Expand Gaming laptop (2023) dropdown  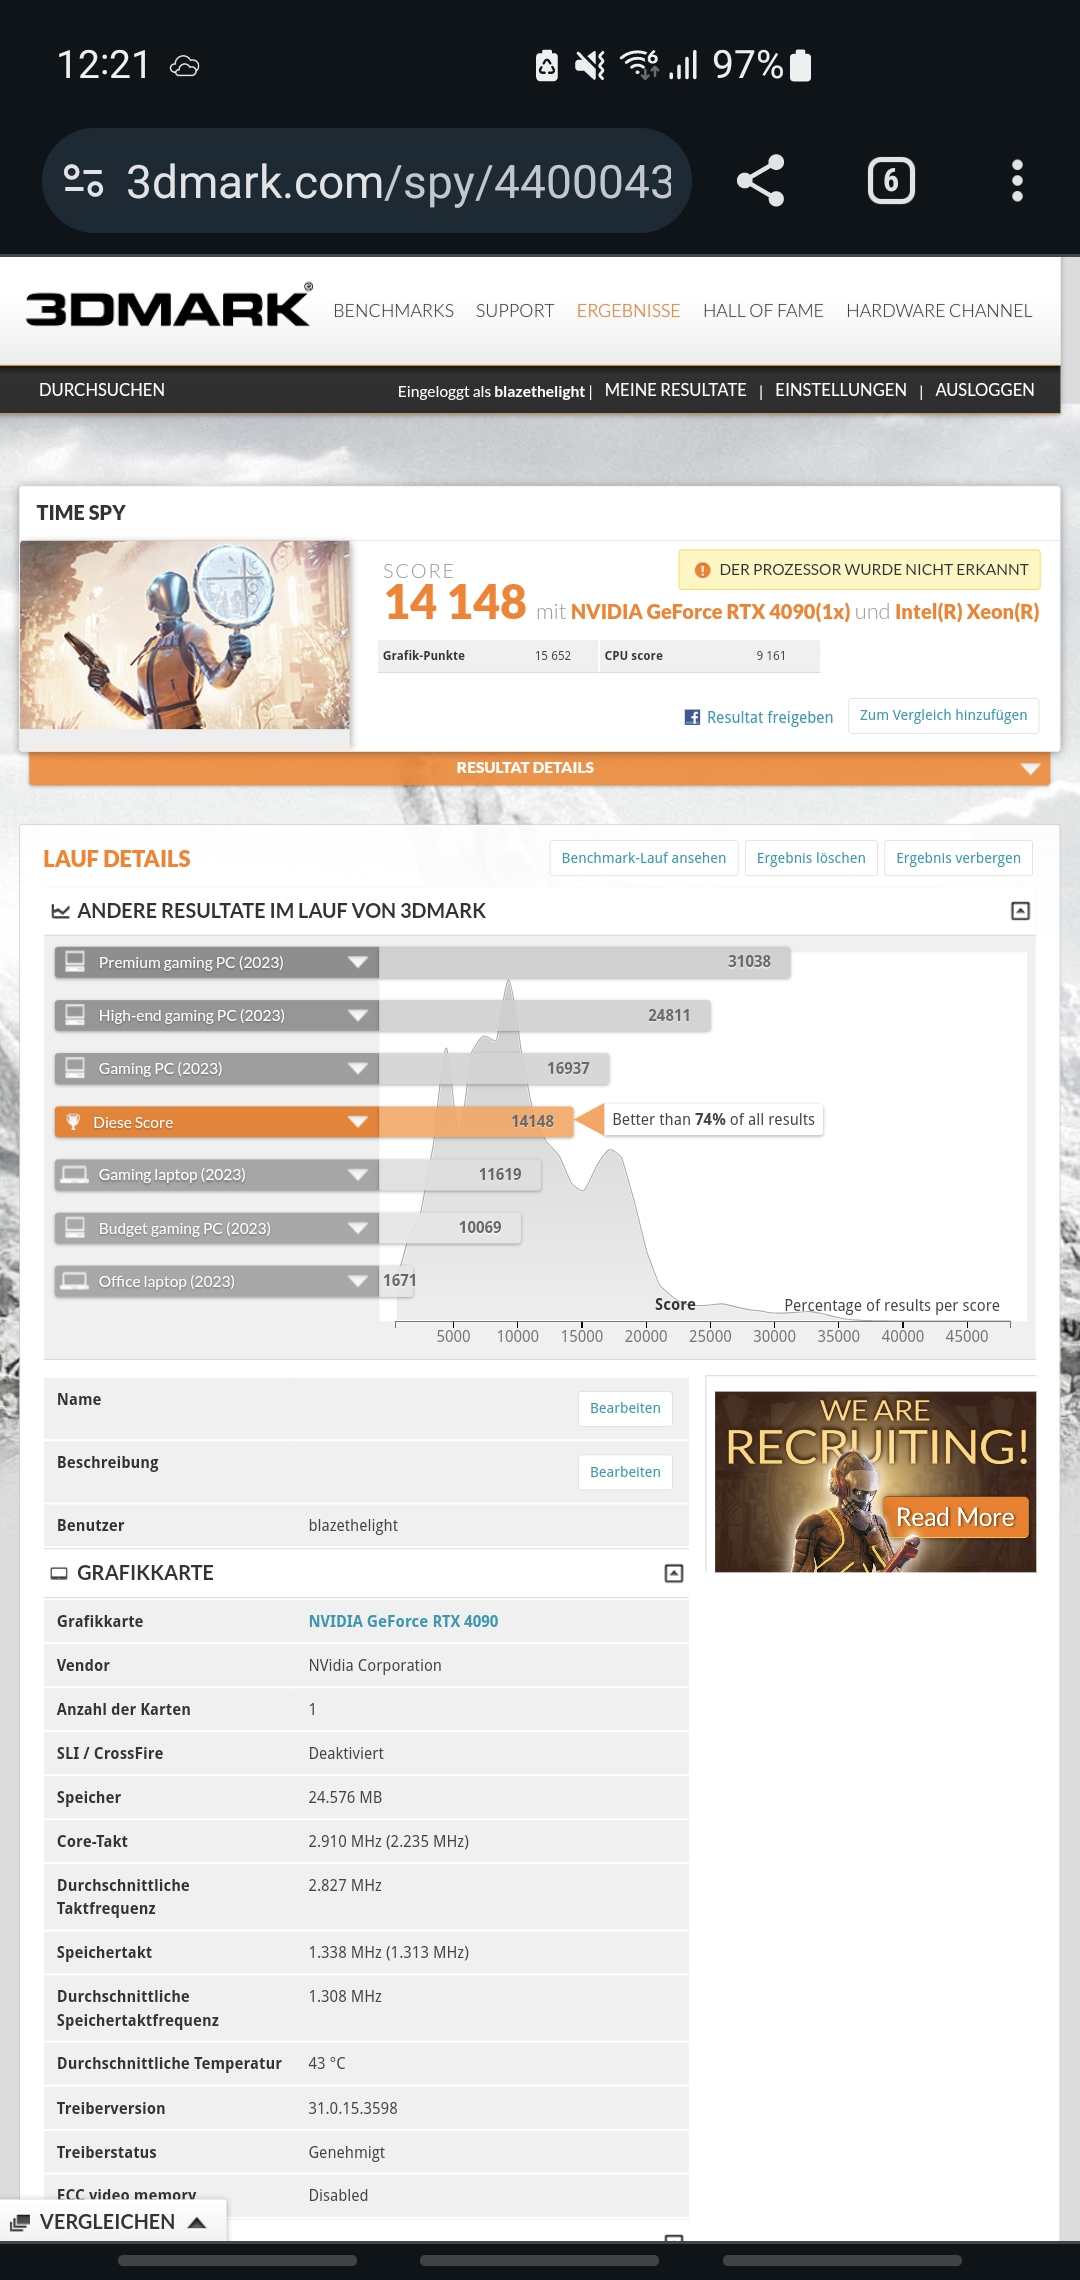357,1174
